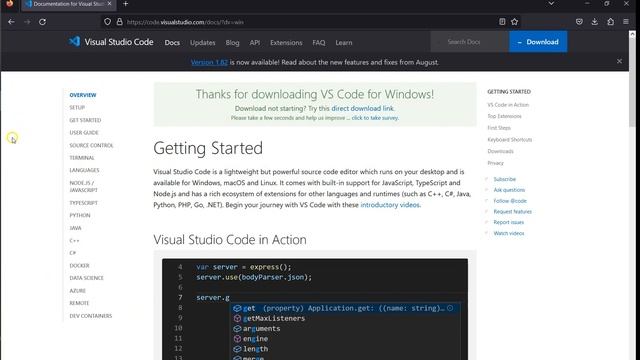
Task: Click the Report issues link
Action: (x=508, y=222)
